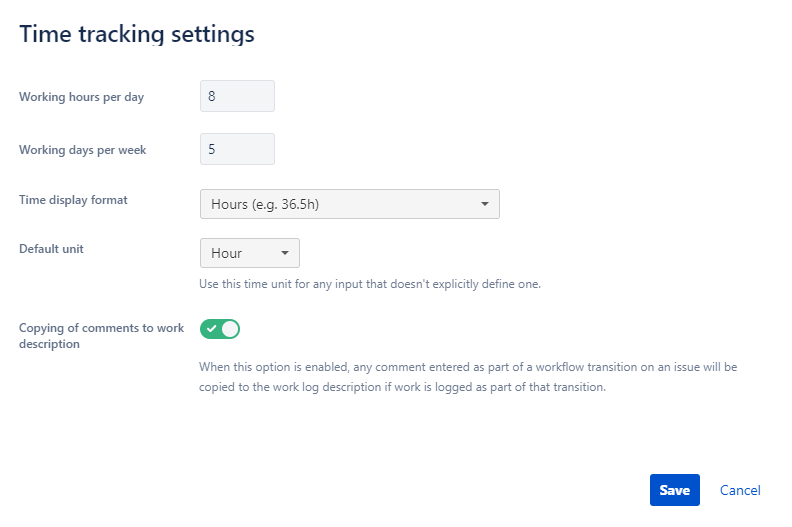The width and height of the screenshot is (792, 527).
Task: Click the checkmark icon inside the green toggle
Action: [x=211, y=329]
